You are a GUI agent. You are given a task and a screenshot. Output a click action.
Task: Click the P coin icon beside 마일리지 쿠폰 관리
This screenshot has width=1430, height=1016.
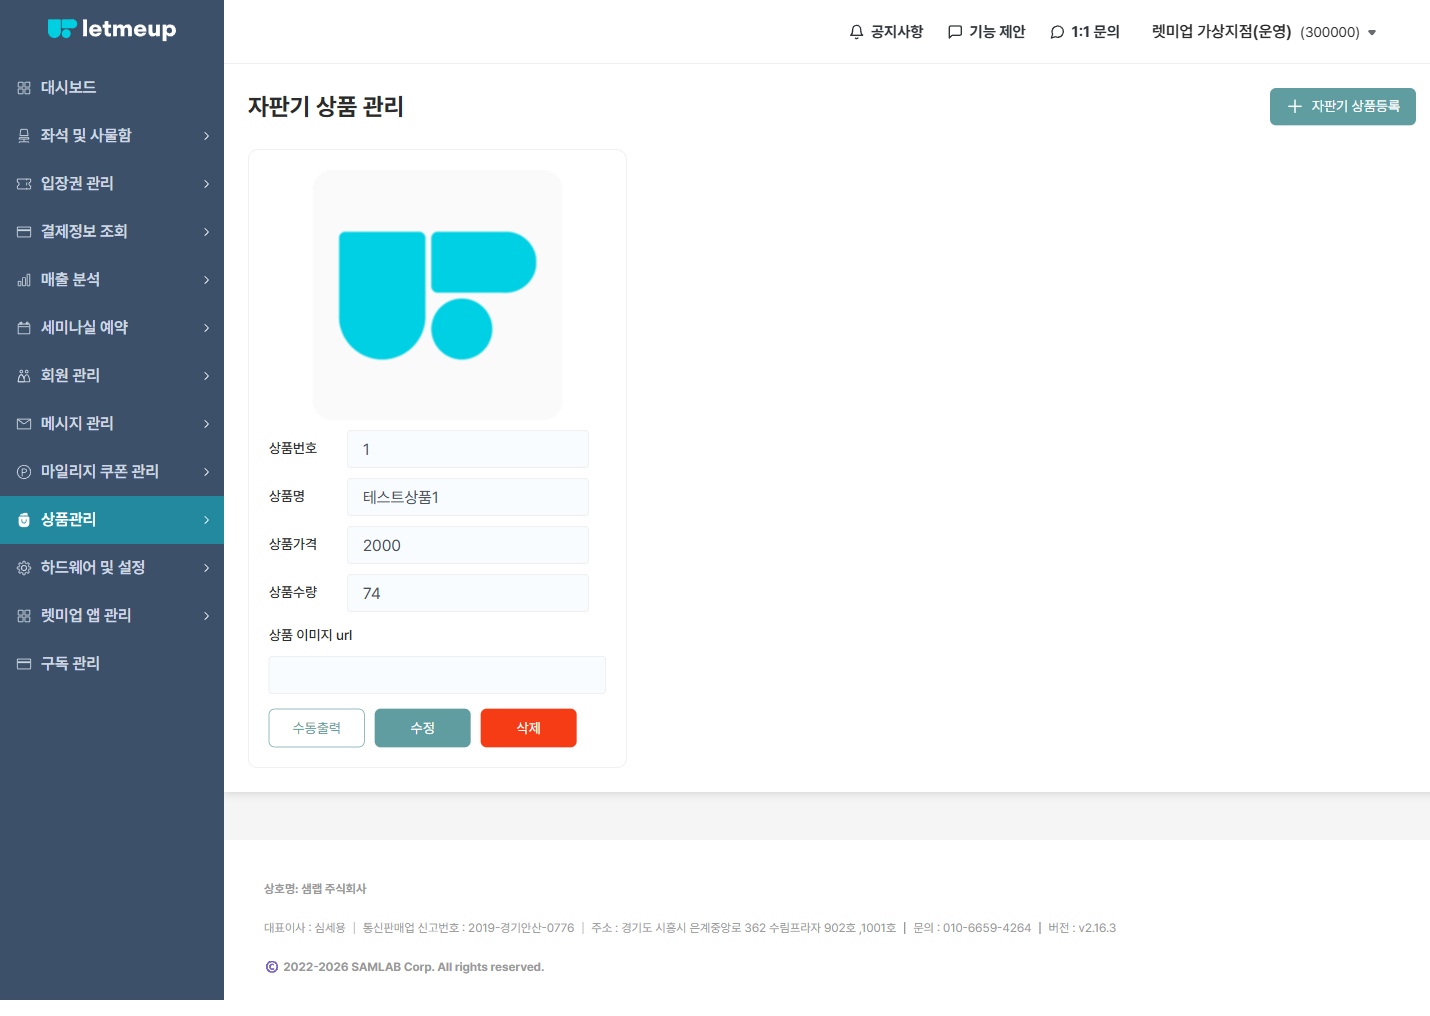point(24,472)
